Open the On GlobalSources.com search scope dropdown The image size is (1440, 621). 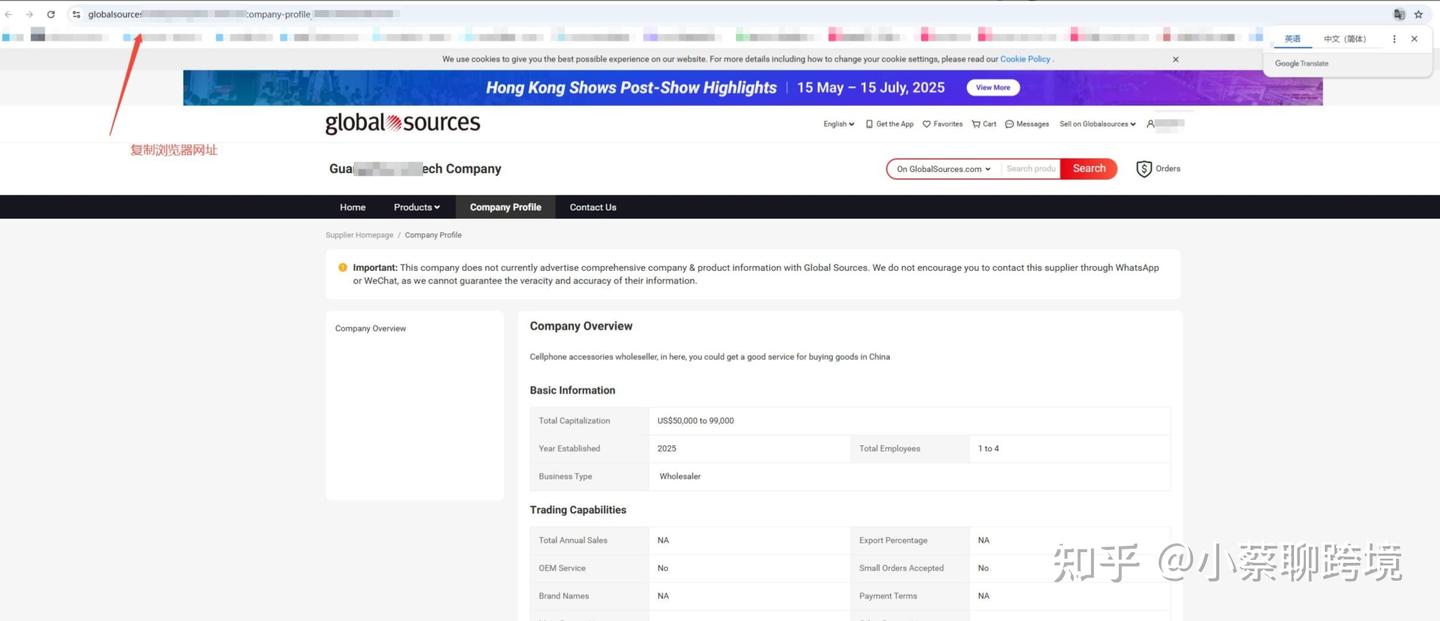[x=941, y=168]
